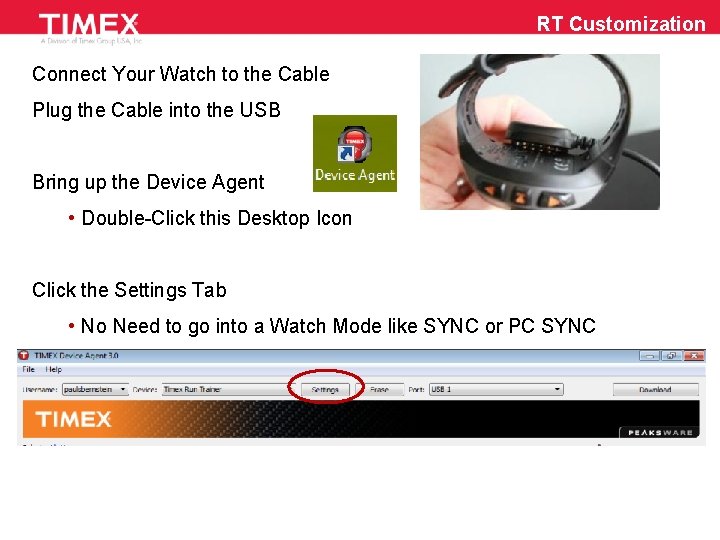
Task: Click the Settings button in Device Agent
Action: (325, 389)
